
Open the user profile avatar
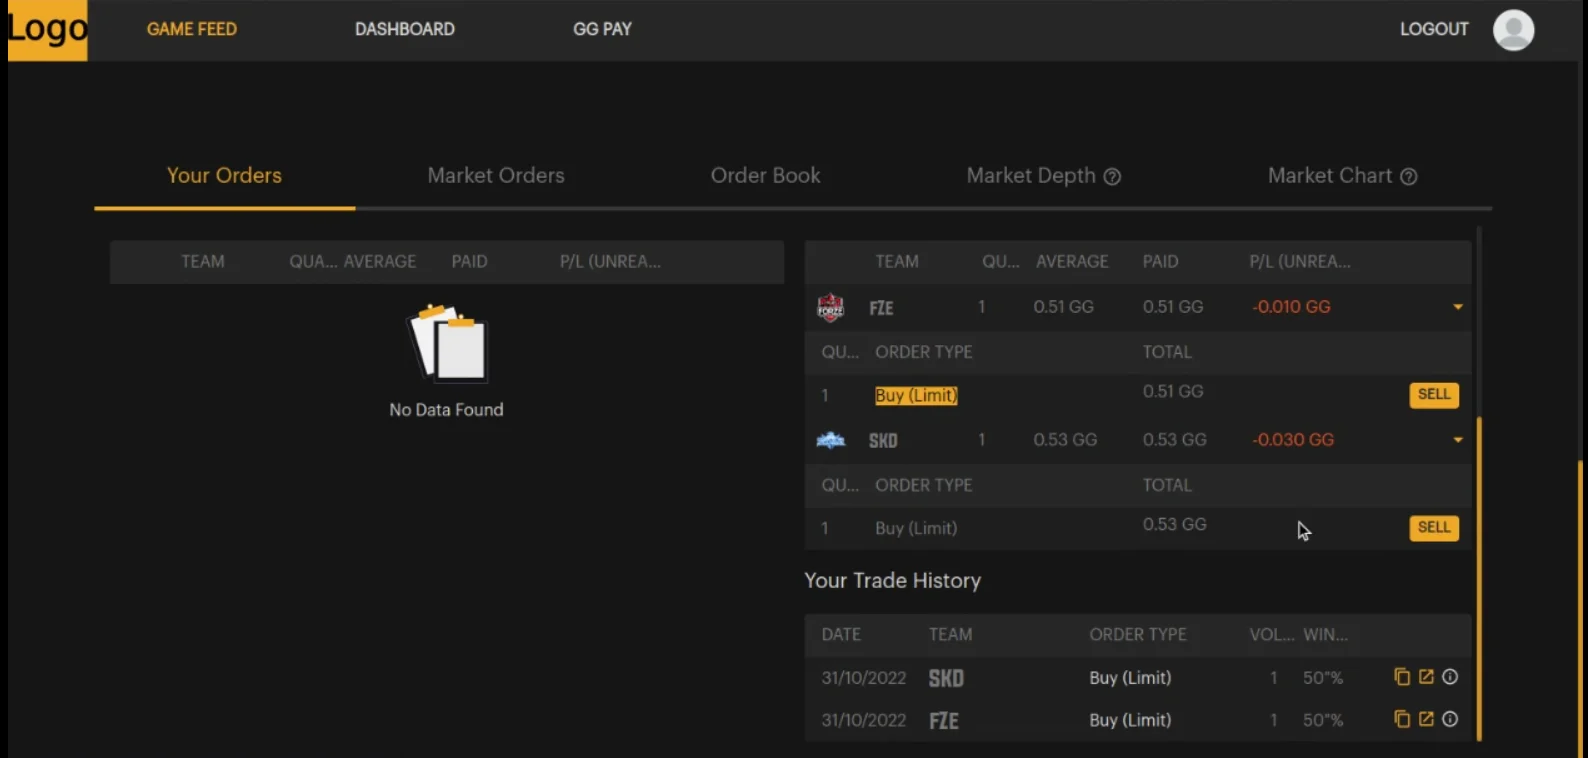(1513, 30)
